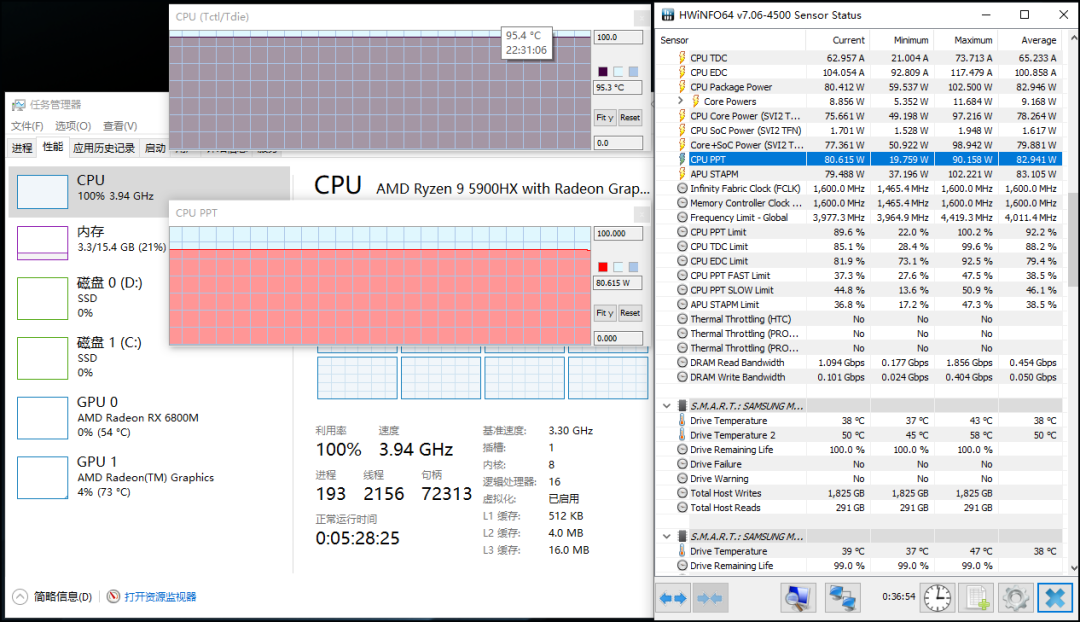Viewport: 1080px width, 622px height.
Task: Collapse Task Manager to brief info view
Action: click(x=54, y=597)
